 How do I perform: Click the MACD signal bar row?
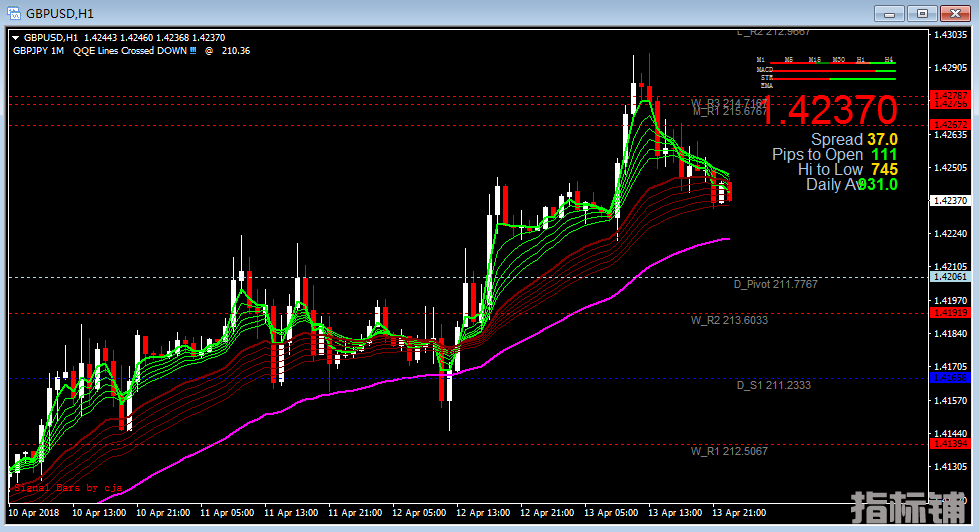coord(826,71)
